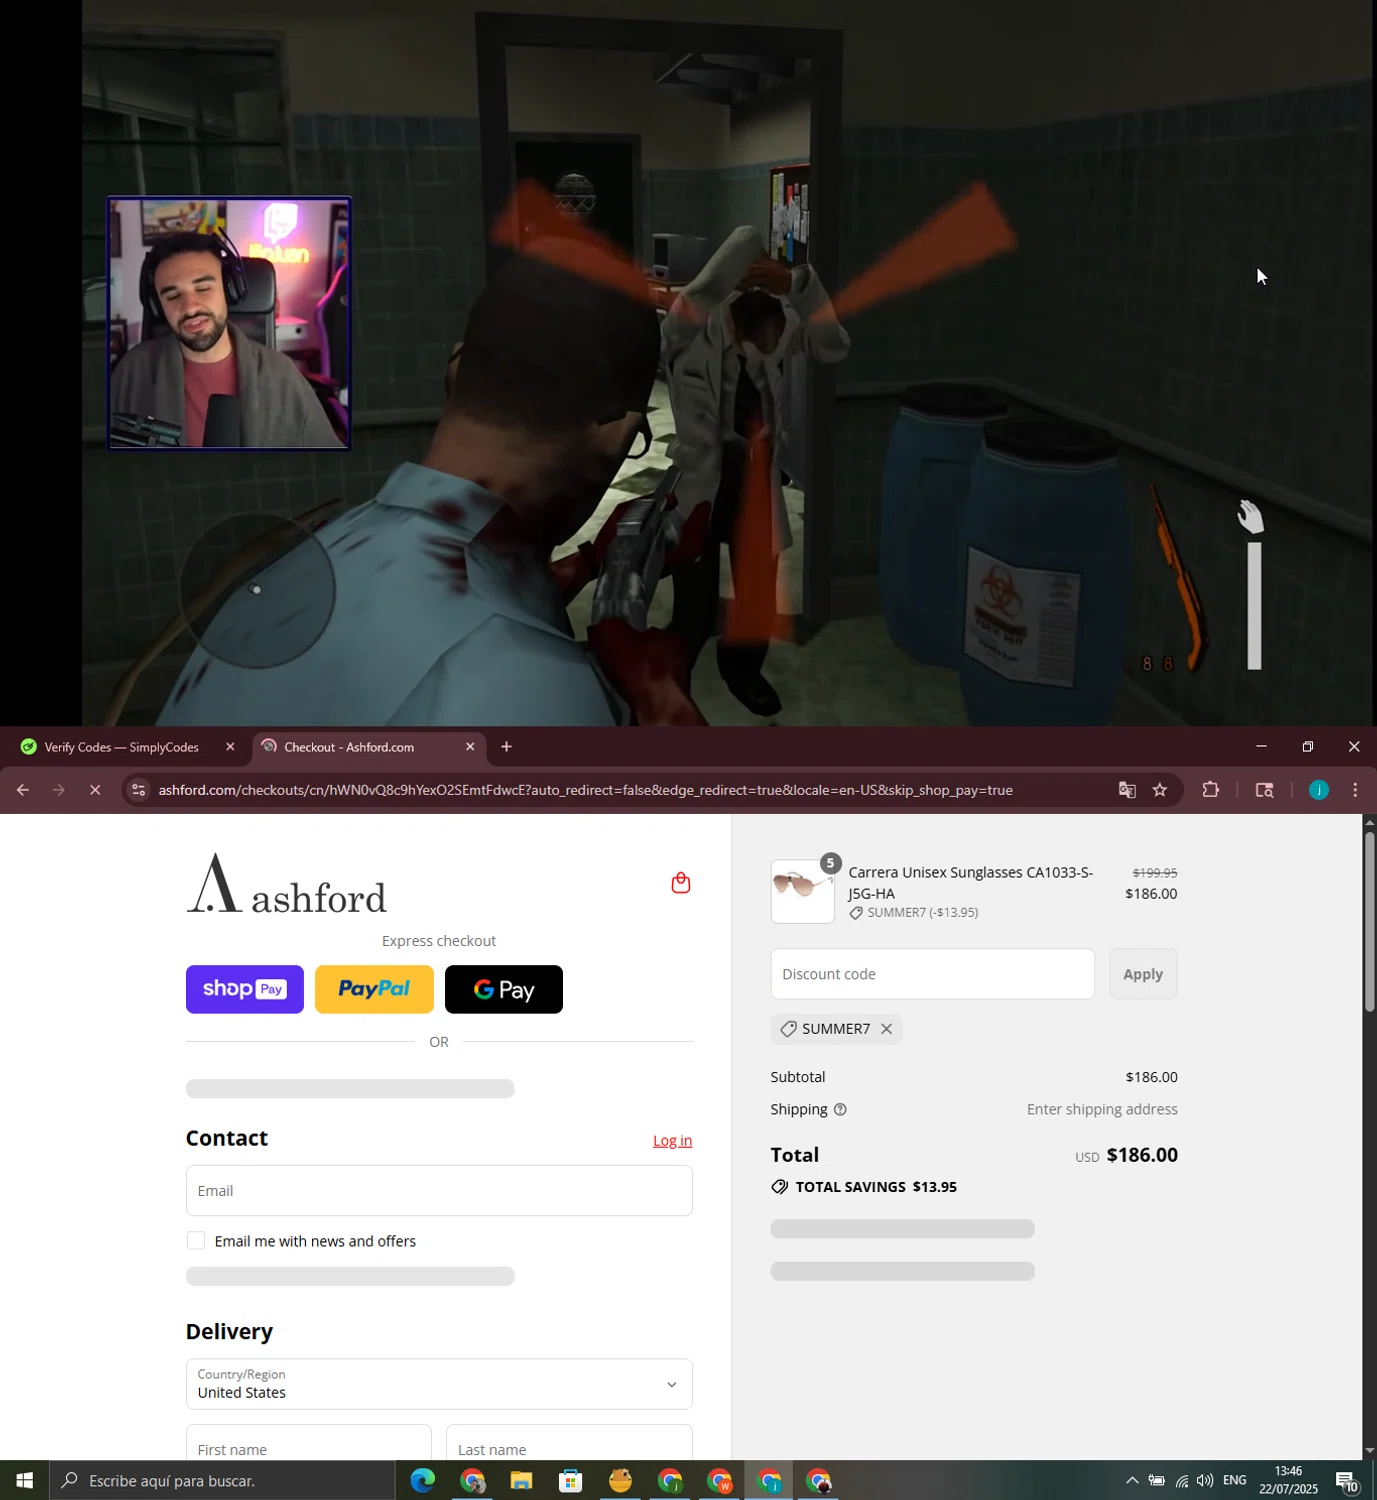
Task: Open the media/tab search icon in toolbar
Action: [x=1264, y=790]
